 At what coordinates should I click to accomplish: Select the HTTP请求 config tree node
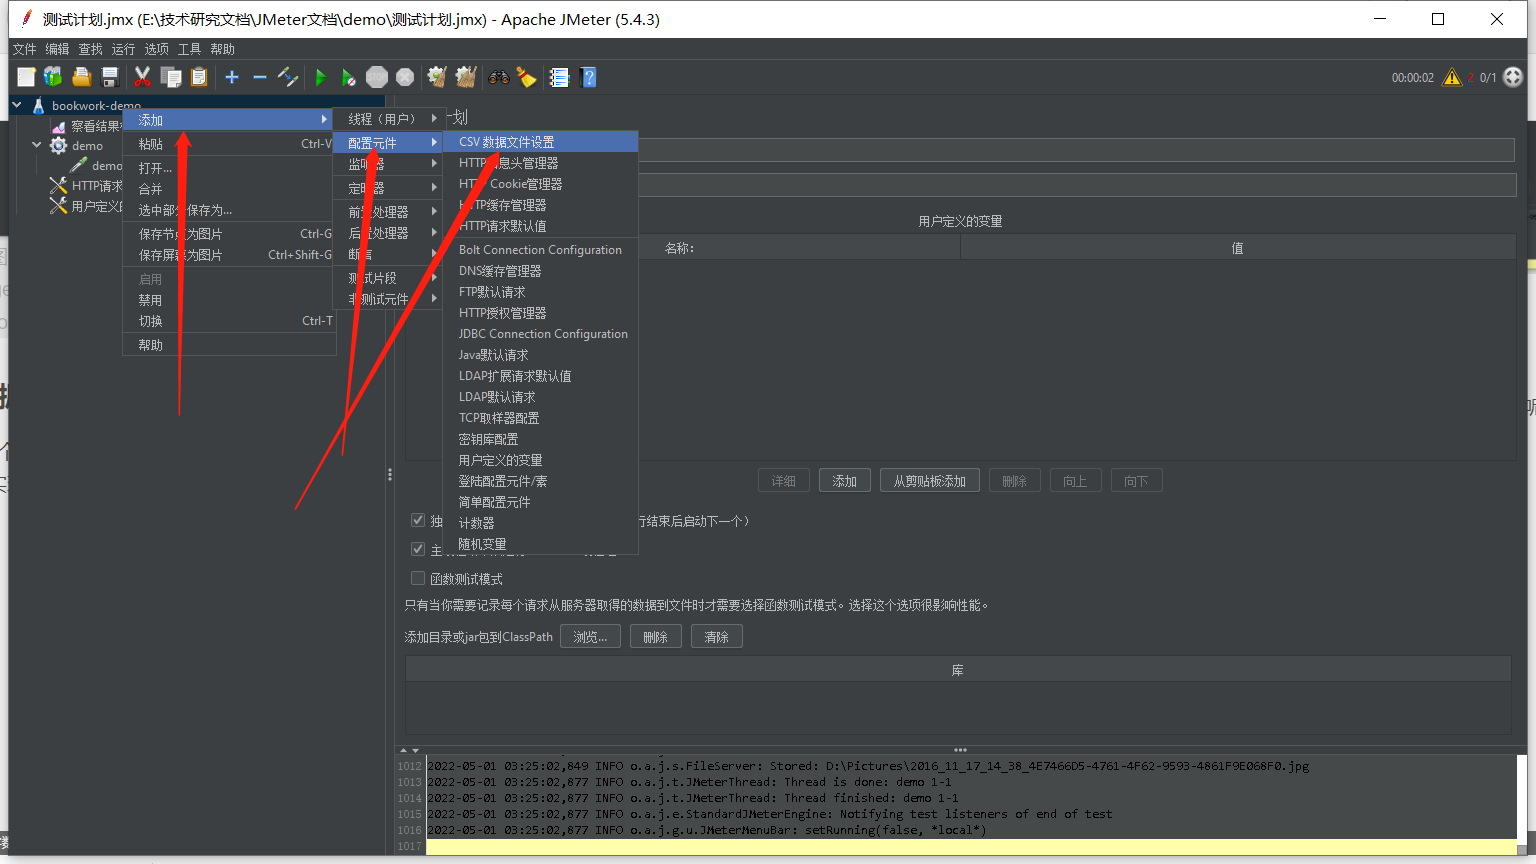pyautogui.click(x=87, y=185)
